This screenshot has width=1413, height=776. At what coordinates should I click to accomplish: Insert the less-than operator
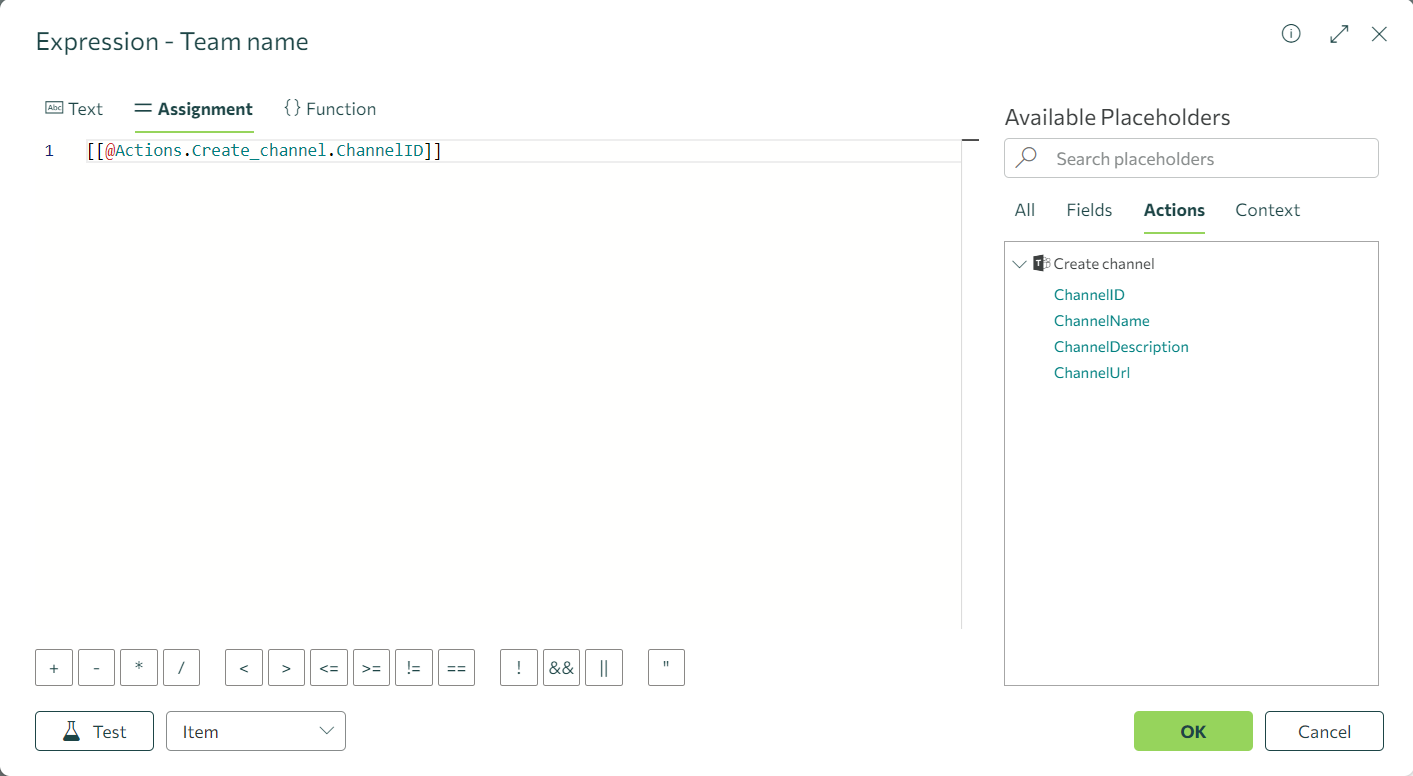(x=244, y=668)
